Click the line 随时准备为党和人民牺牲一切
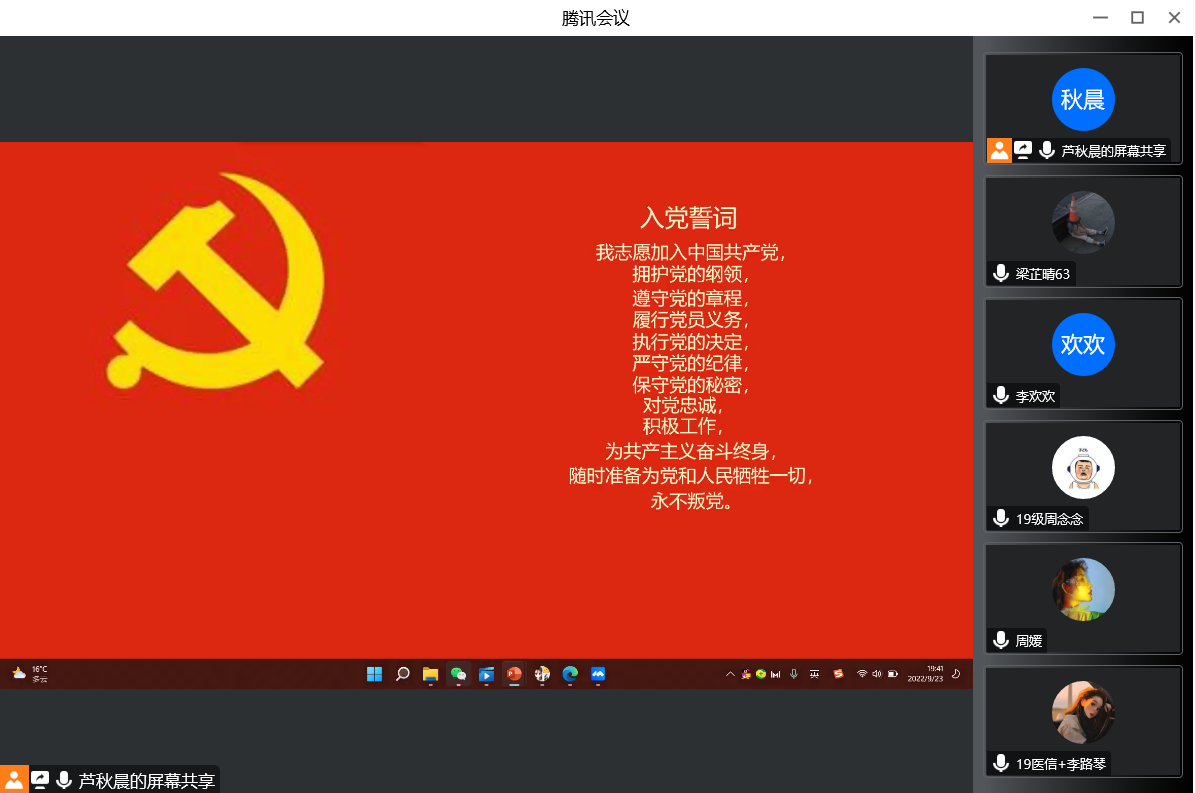The image size is (1196, 793). click(x=690, y=476)
